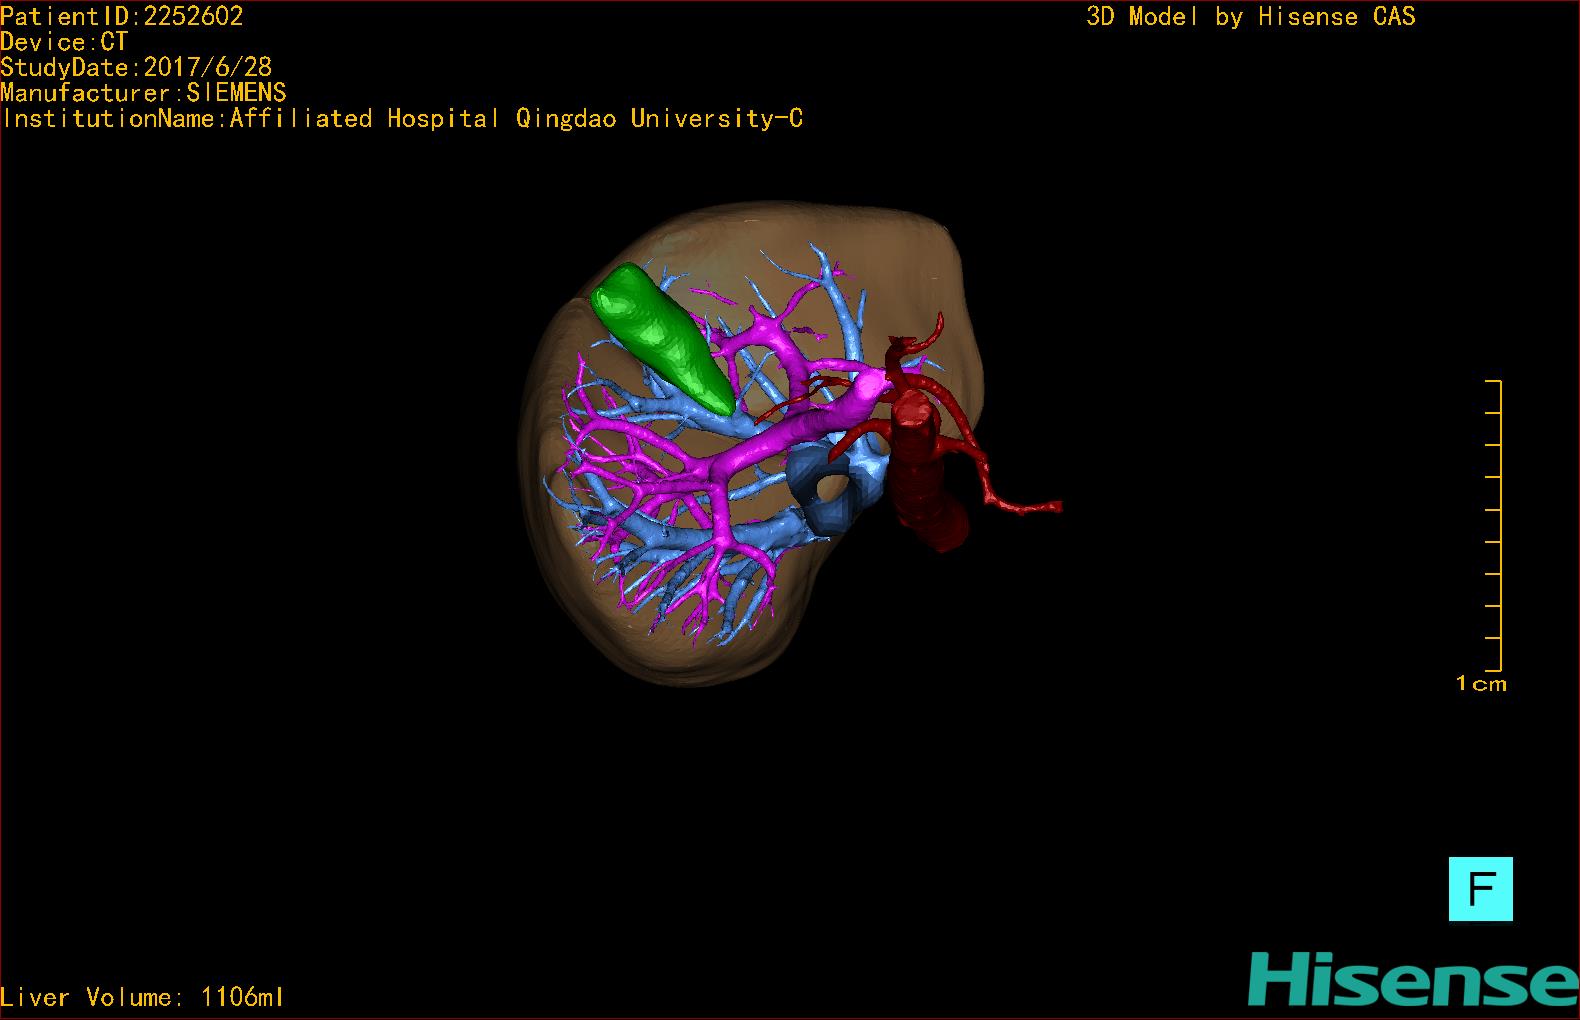Click the Hisense logo
Screen dimensions: 1580x1020
[1413, 979]
